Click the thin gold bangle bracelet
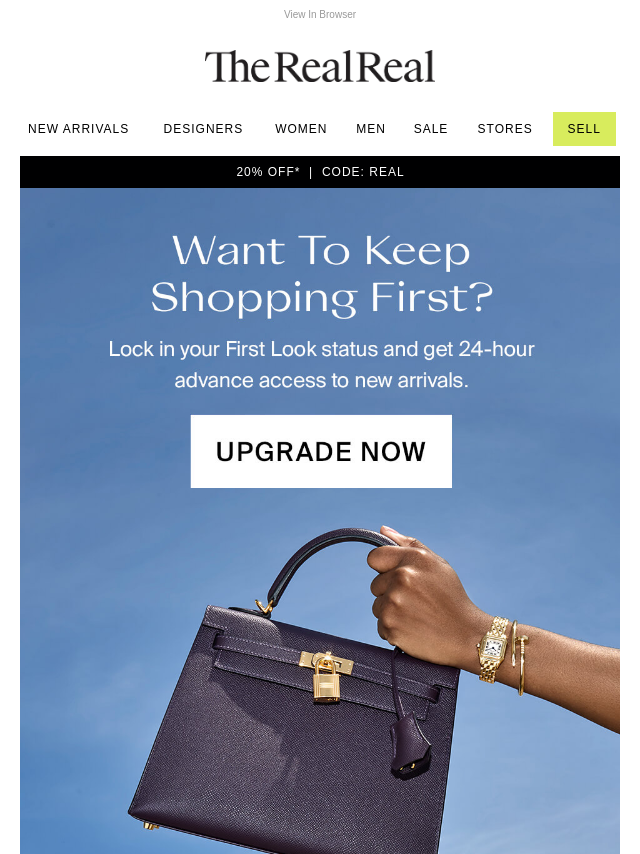 [x=520, y=658]
